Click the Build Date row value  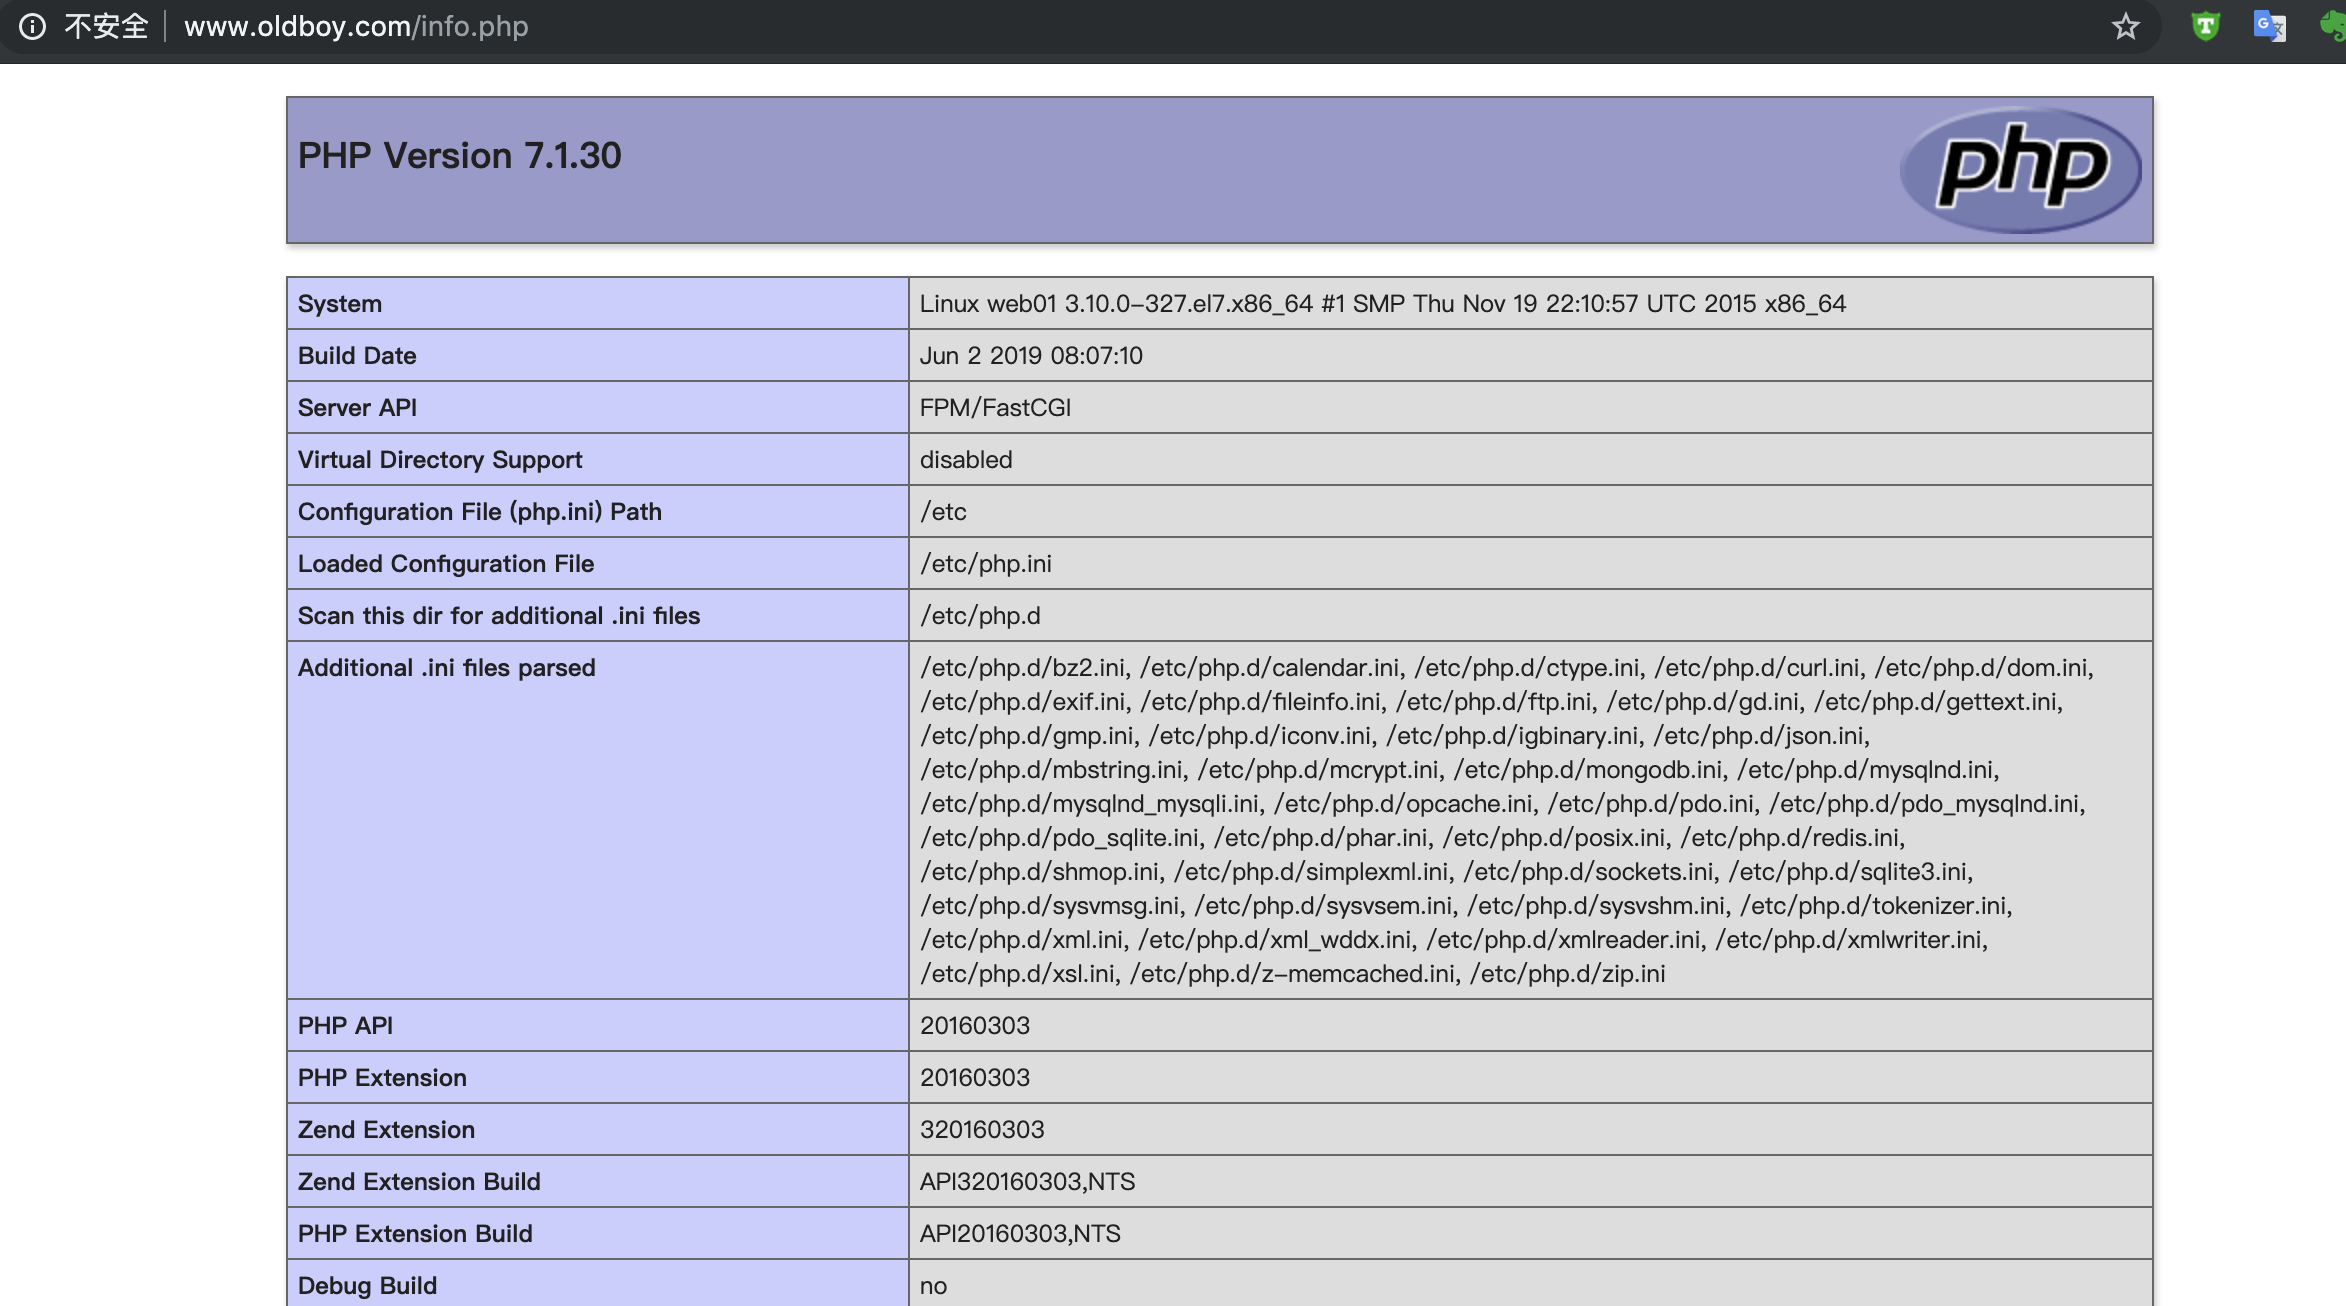1031,356
